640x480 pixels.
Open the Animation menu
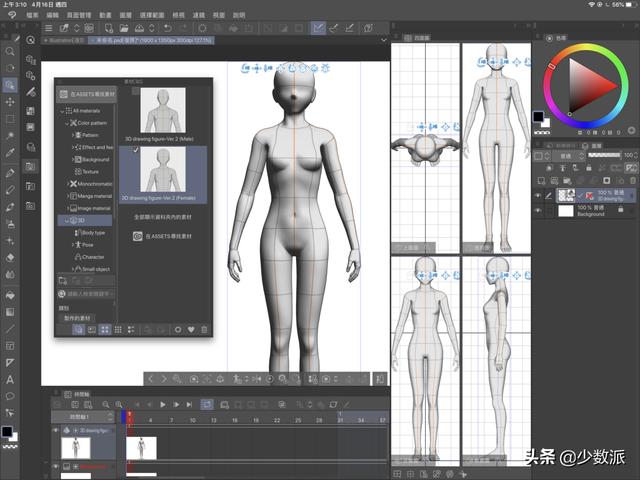(x=105, y=15)
